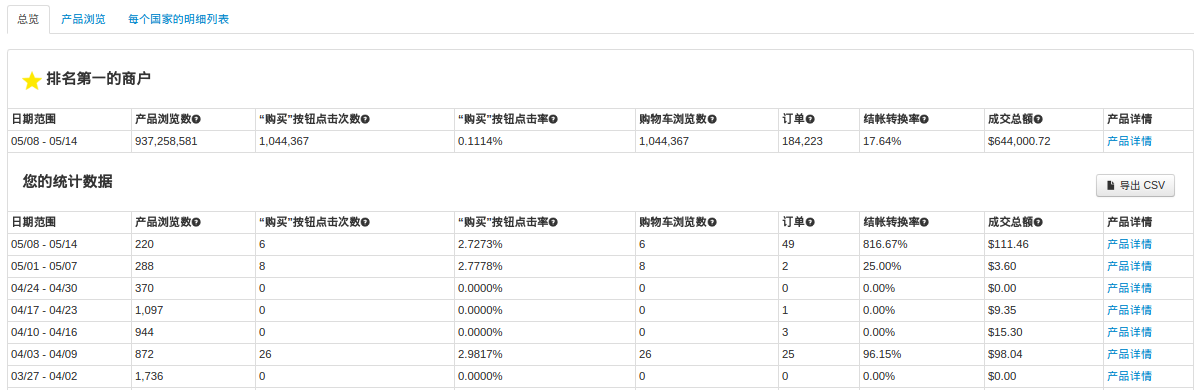
Task: Open 产品详情 link in top merchant row
Action: (1129, 141)
